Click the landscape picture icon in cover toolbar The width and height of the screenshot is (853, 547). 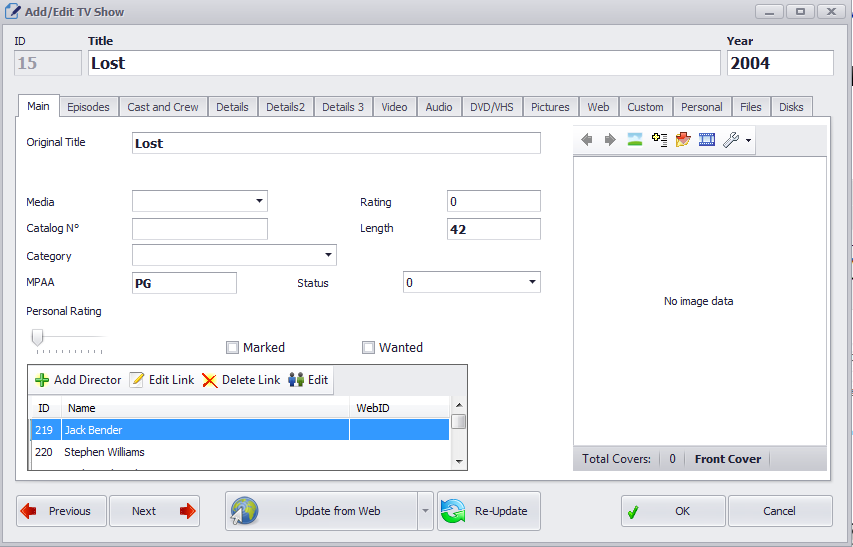[x=634, y=140]
